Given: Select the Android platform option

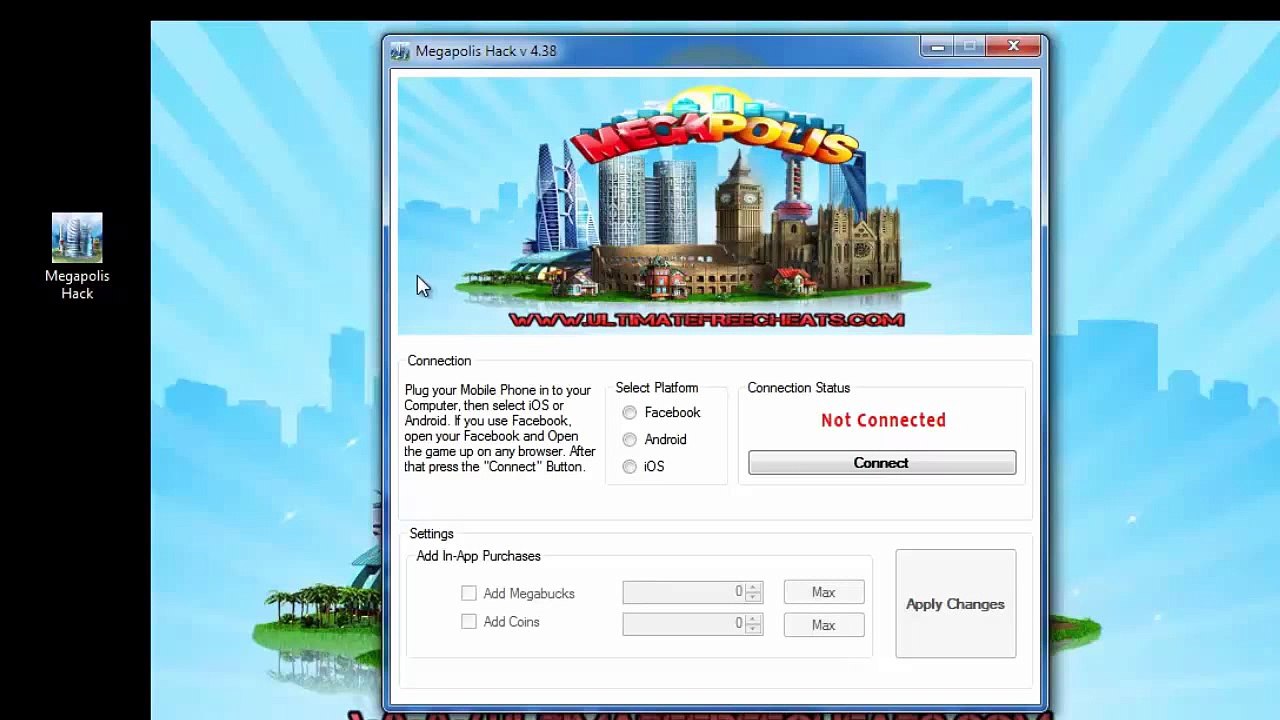Looking at the screenshot, I should click(x=629, y=440).
